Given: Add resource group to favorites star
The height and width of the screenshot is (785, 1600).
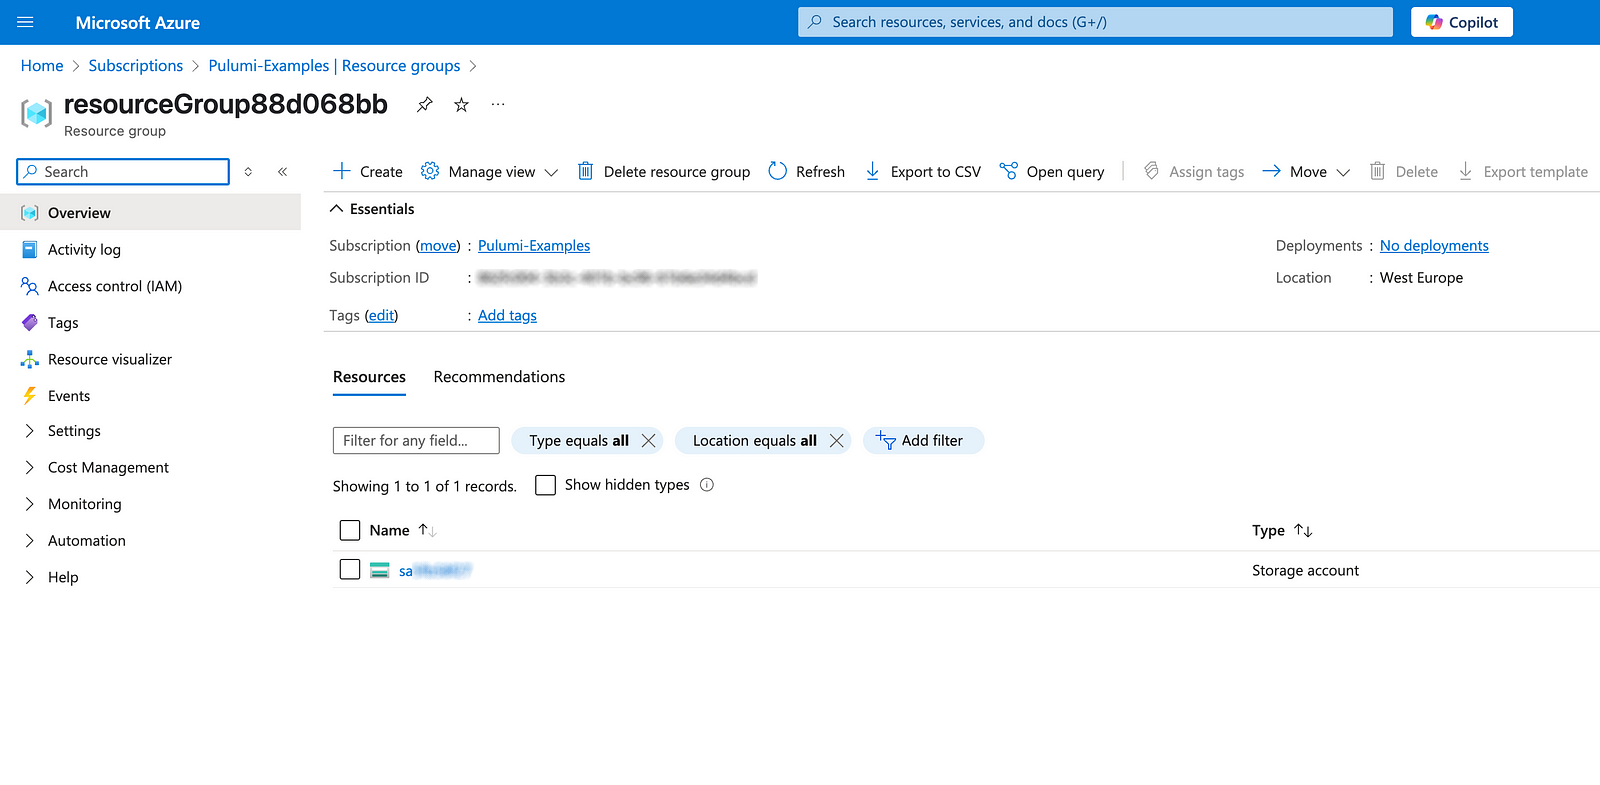Looking at the screenshot, I should 461,104.
